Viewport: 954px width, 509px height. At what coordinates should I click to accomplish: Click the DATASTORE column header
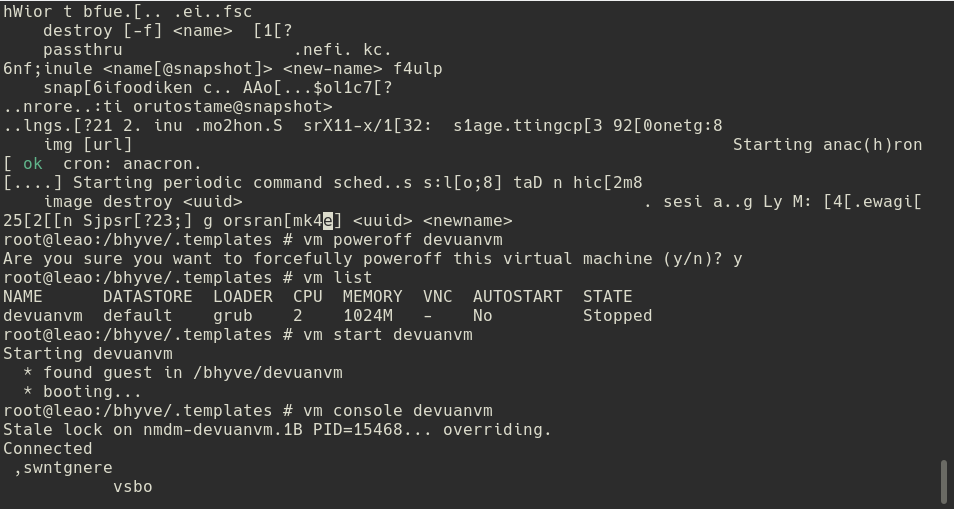pyautogui.click(x=148, y=296)
